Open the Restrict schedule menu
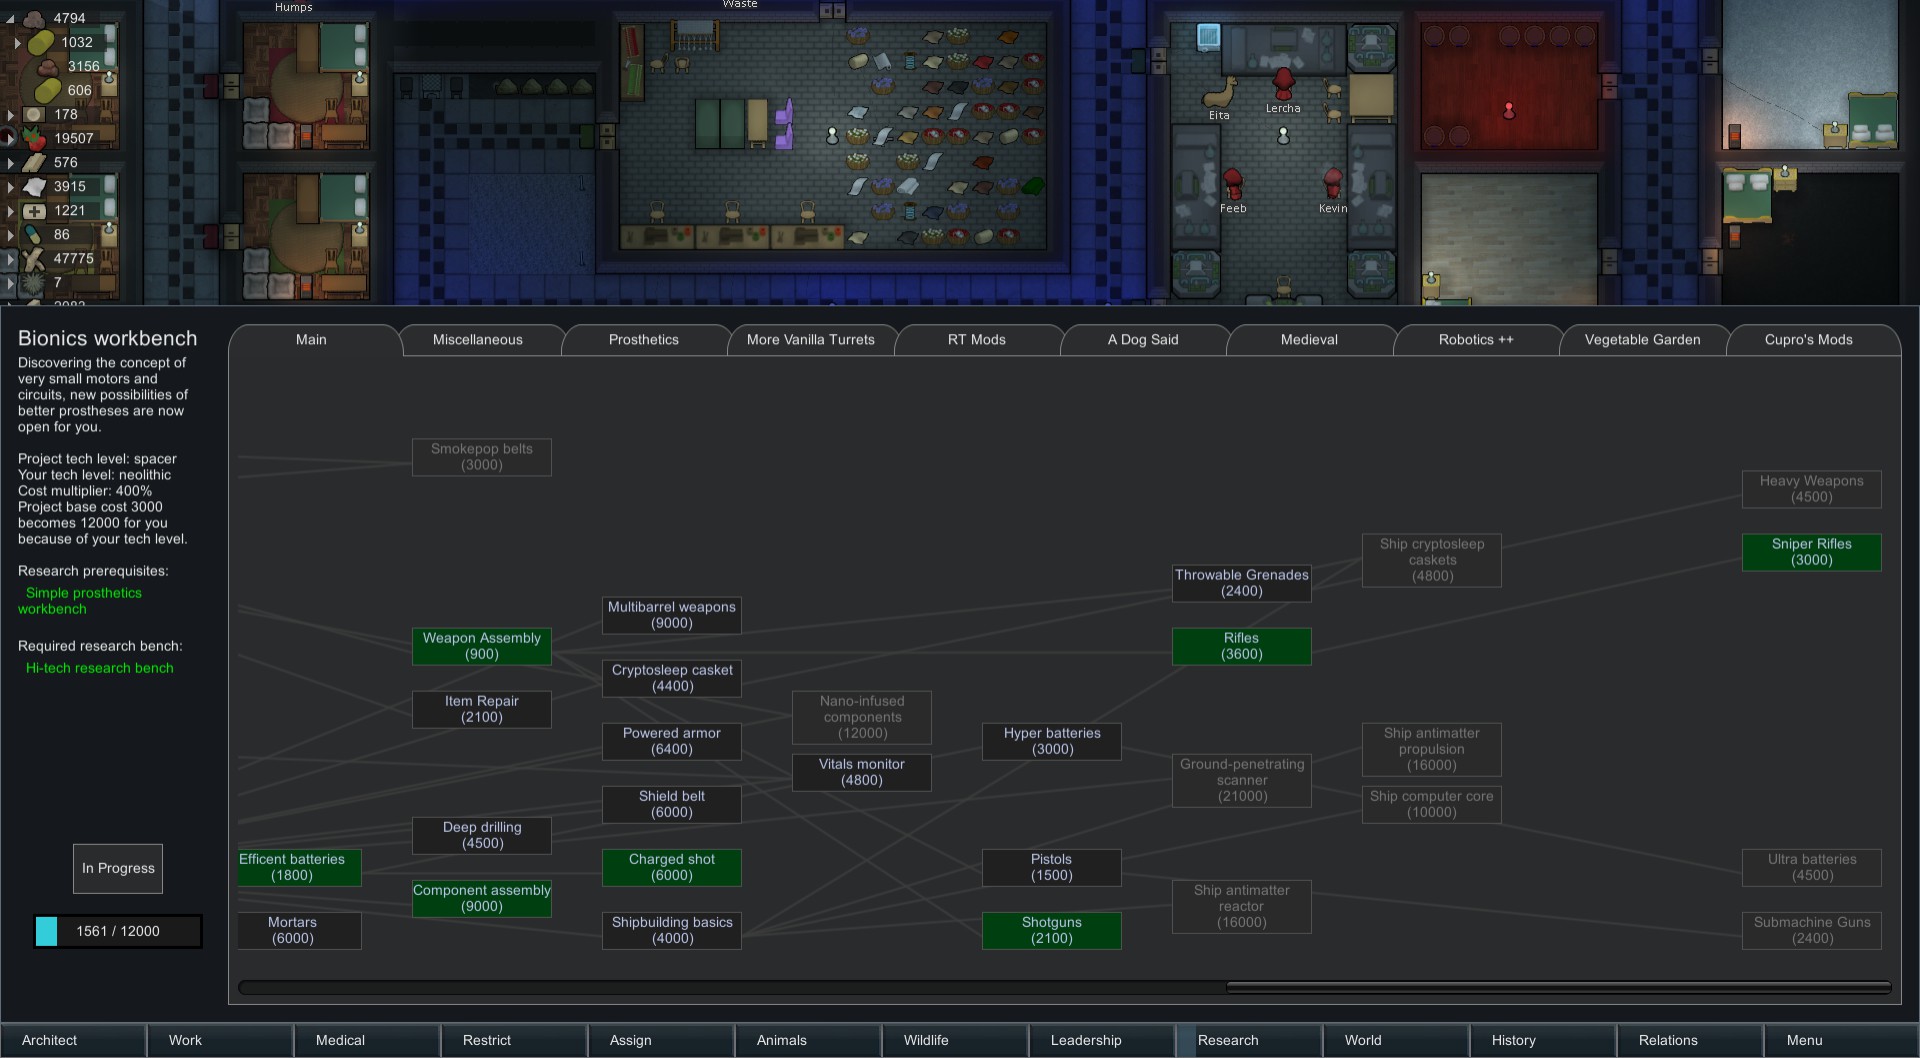The width and height of the screenshot is (1920, 1058). (514, 1040)
